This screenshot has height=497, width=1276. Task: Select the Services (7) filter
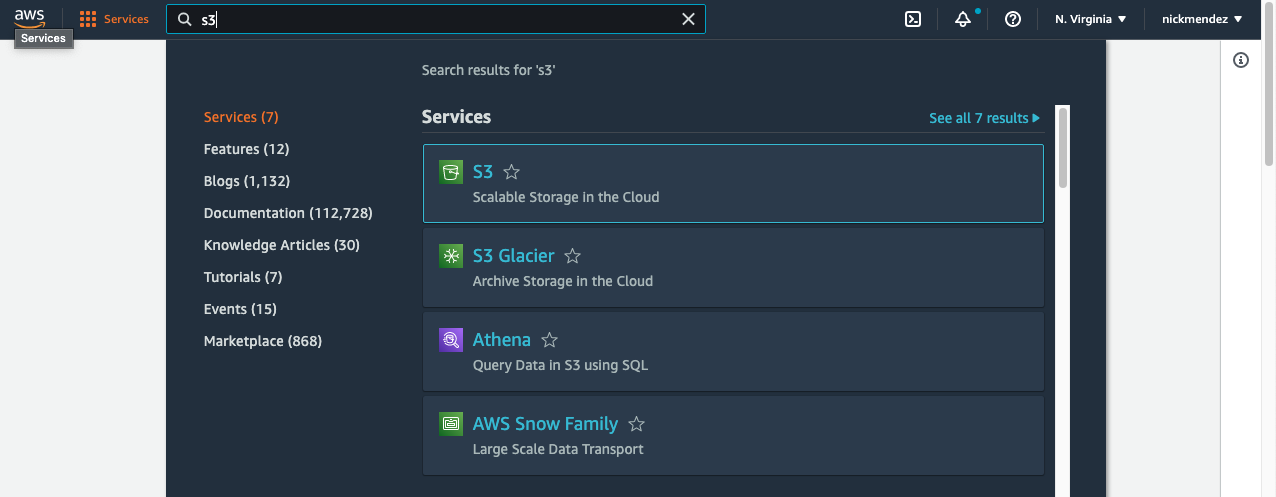(x=241, y=117)
